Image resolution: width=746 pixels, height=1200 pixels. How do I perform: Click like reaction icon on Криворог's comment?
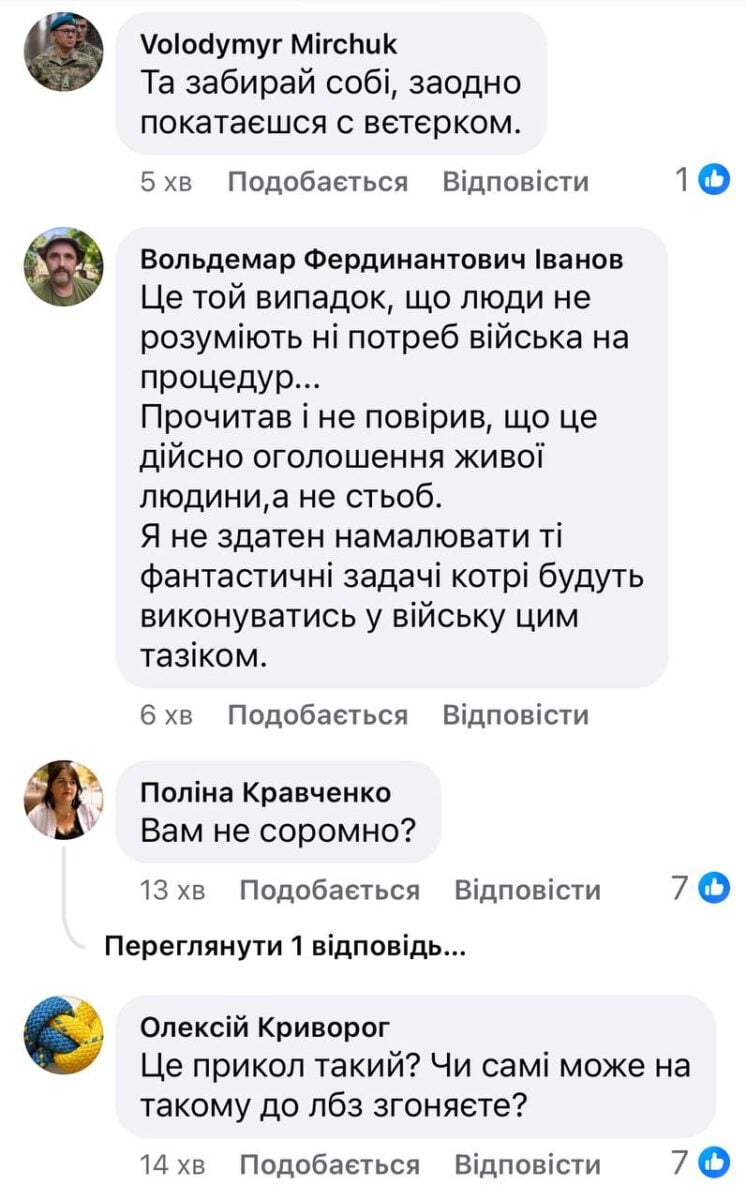714,1163
